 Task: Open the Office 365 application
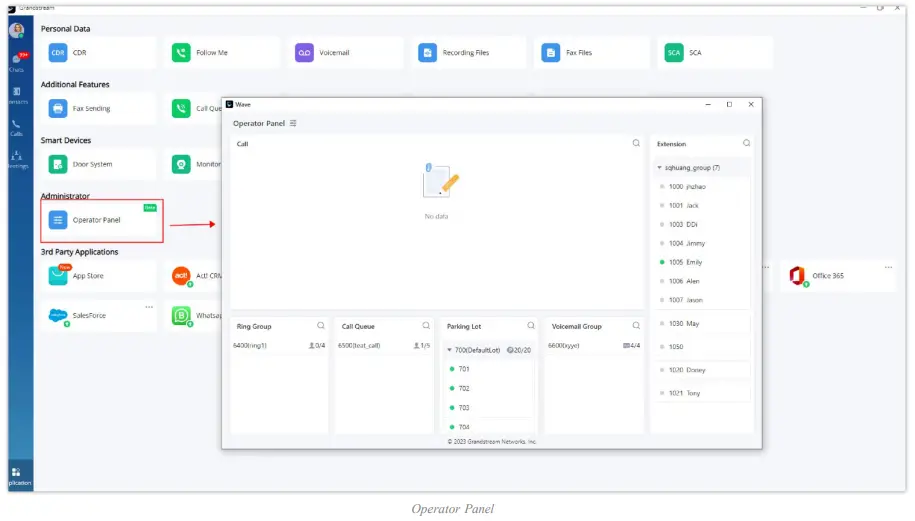(x=837, y=275)
